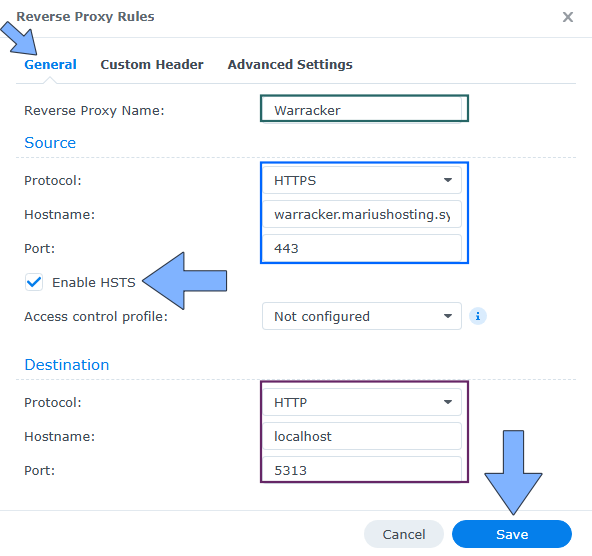Open the Source Protocol HTTPS dropdown
The image size is (592, 556).
[x=362, y=180]
